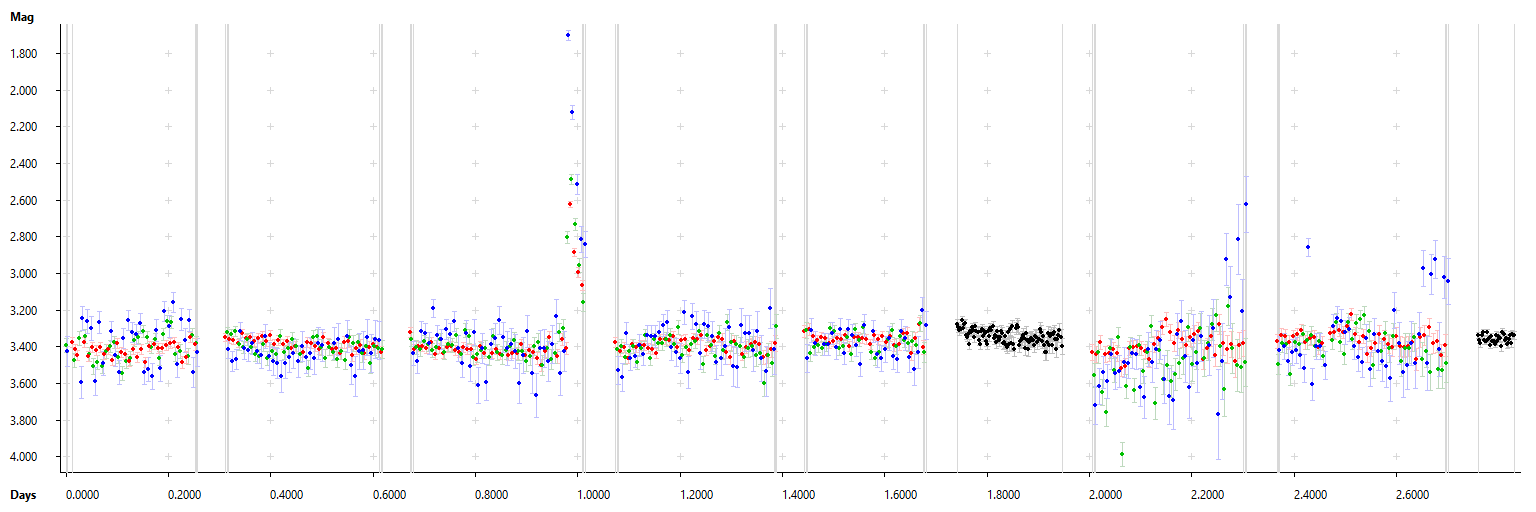Viewport: 1536px width, 512px height.
Task: Select the 3.000 tick on the Mag axis
Action: point(24,274)
